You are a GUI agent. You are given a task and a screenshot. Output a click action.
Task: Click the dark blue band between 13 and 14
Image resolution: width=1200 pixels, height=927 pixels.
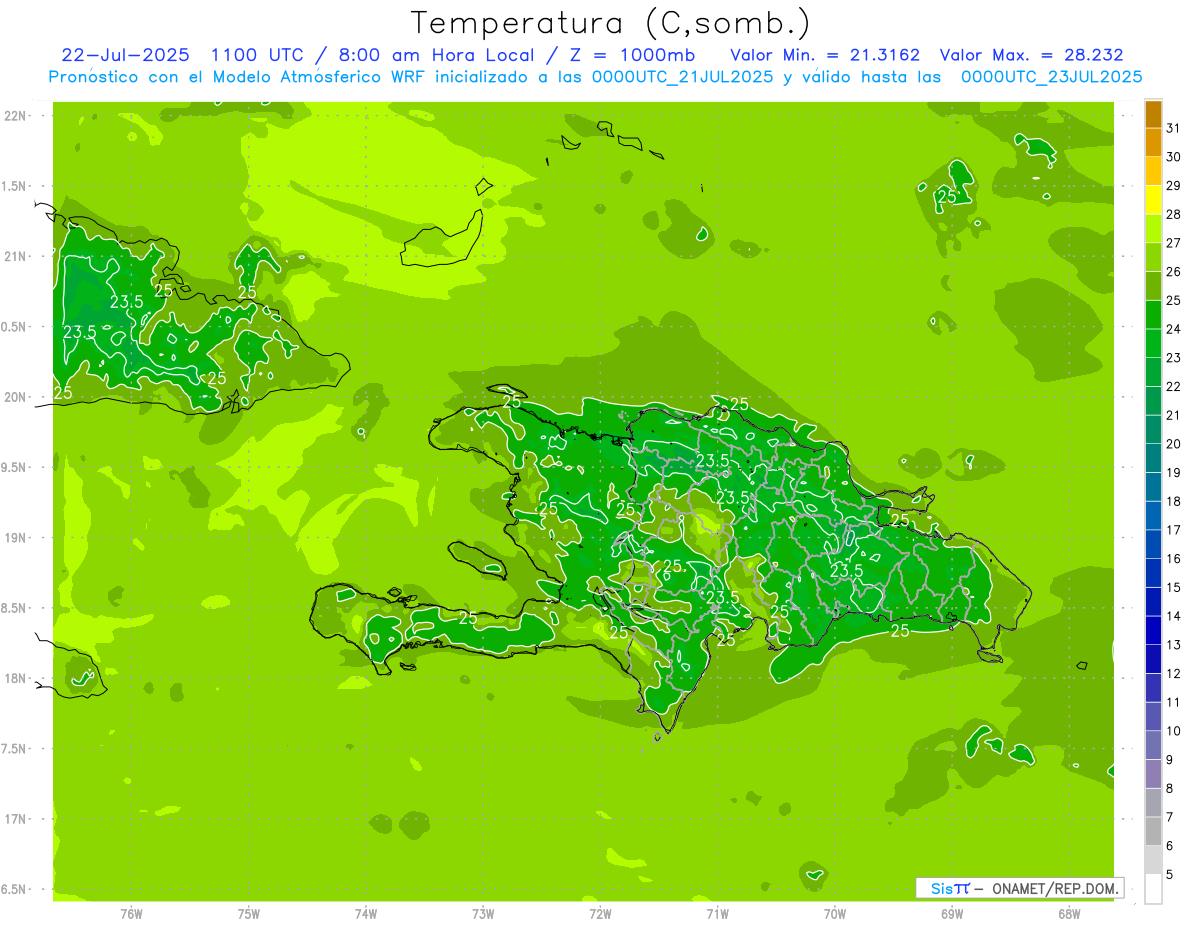tap(1153, 631)
